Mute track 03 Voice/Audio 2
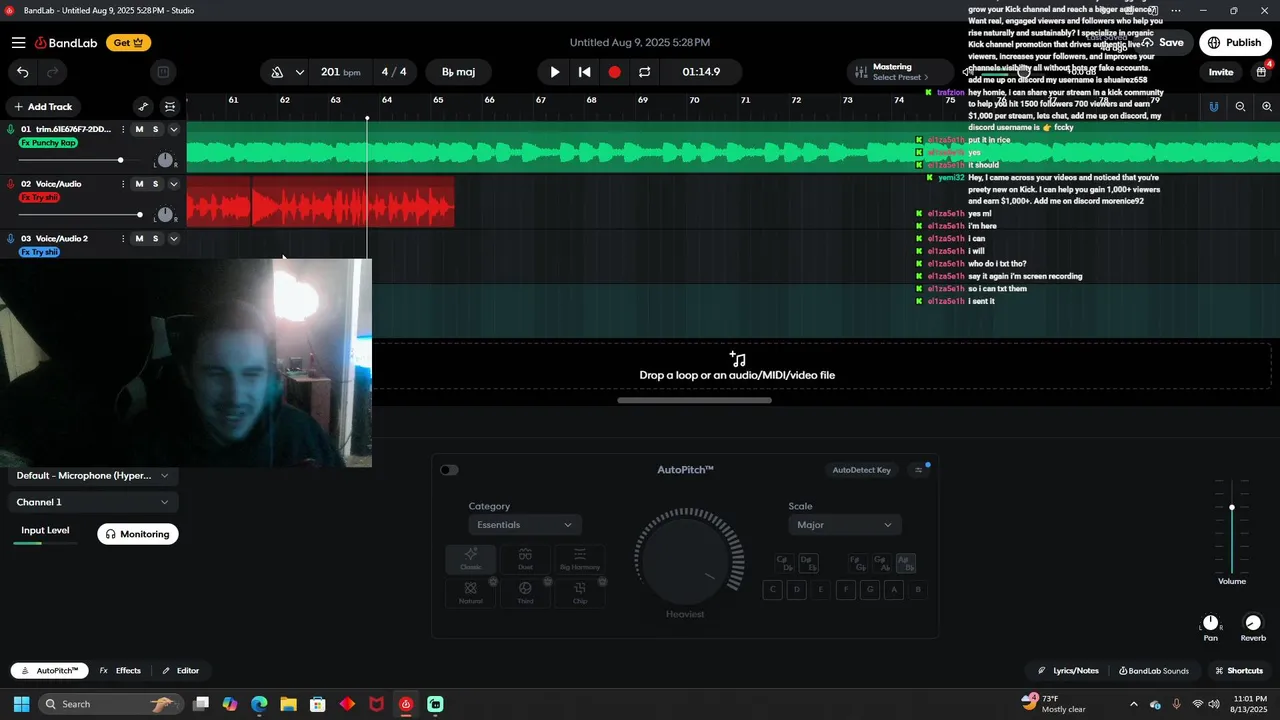Image resolution: width=1280 pixels, height=720 pixels. (x=139, y=238)
